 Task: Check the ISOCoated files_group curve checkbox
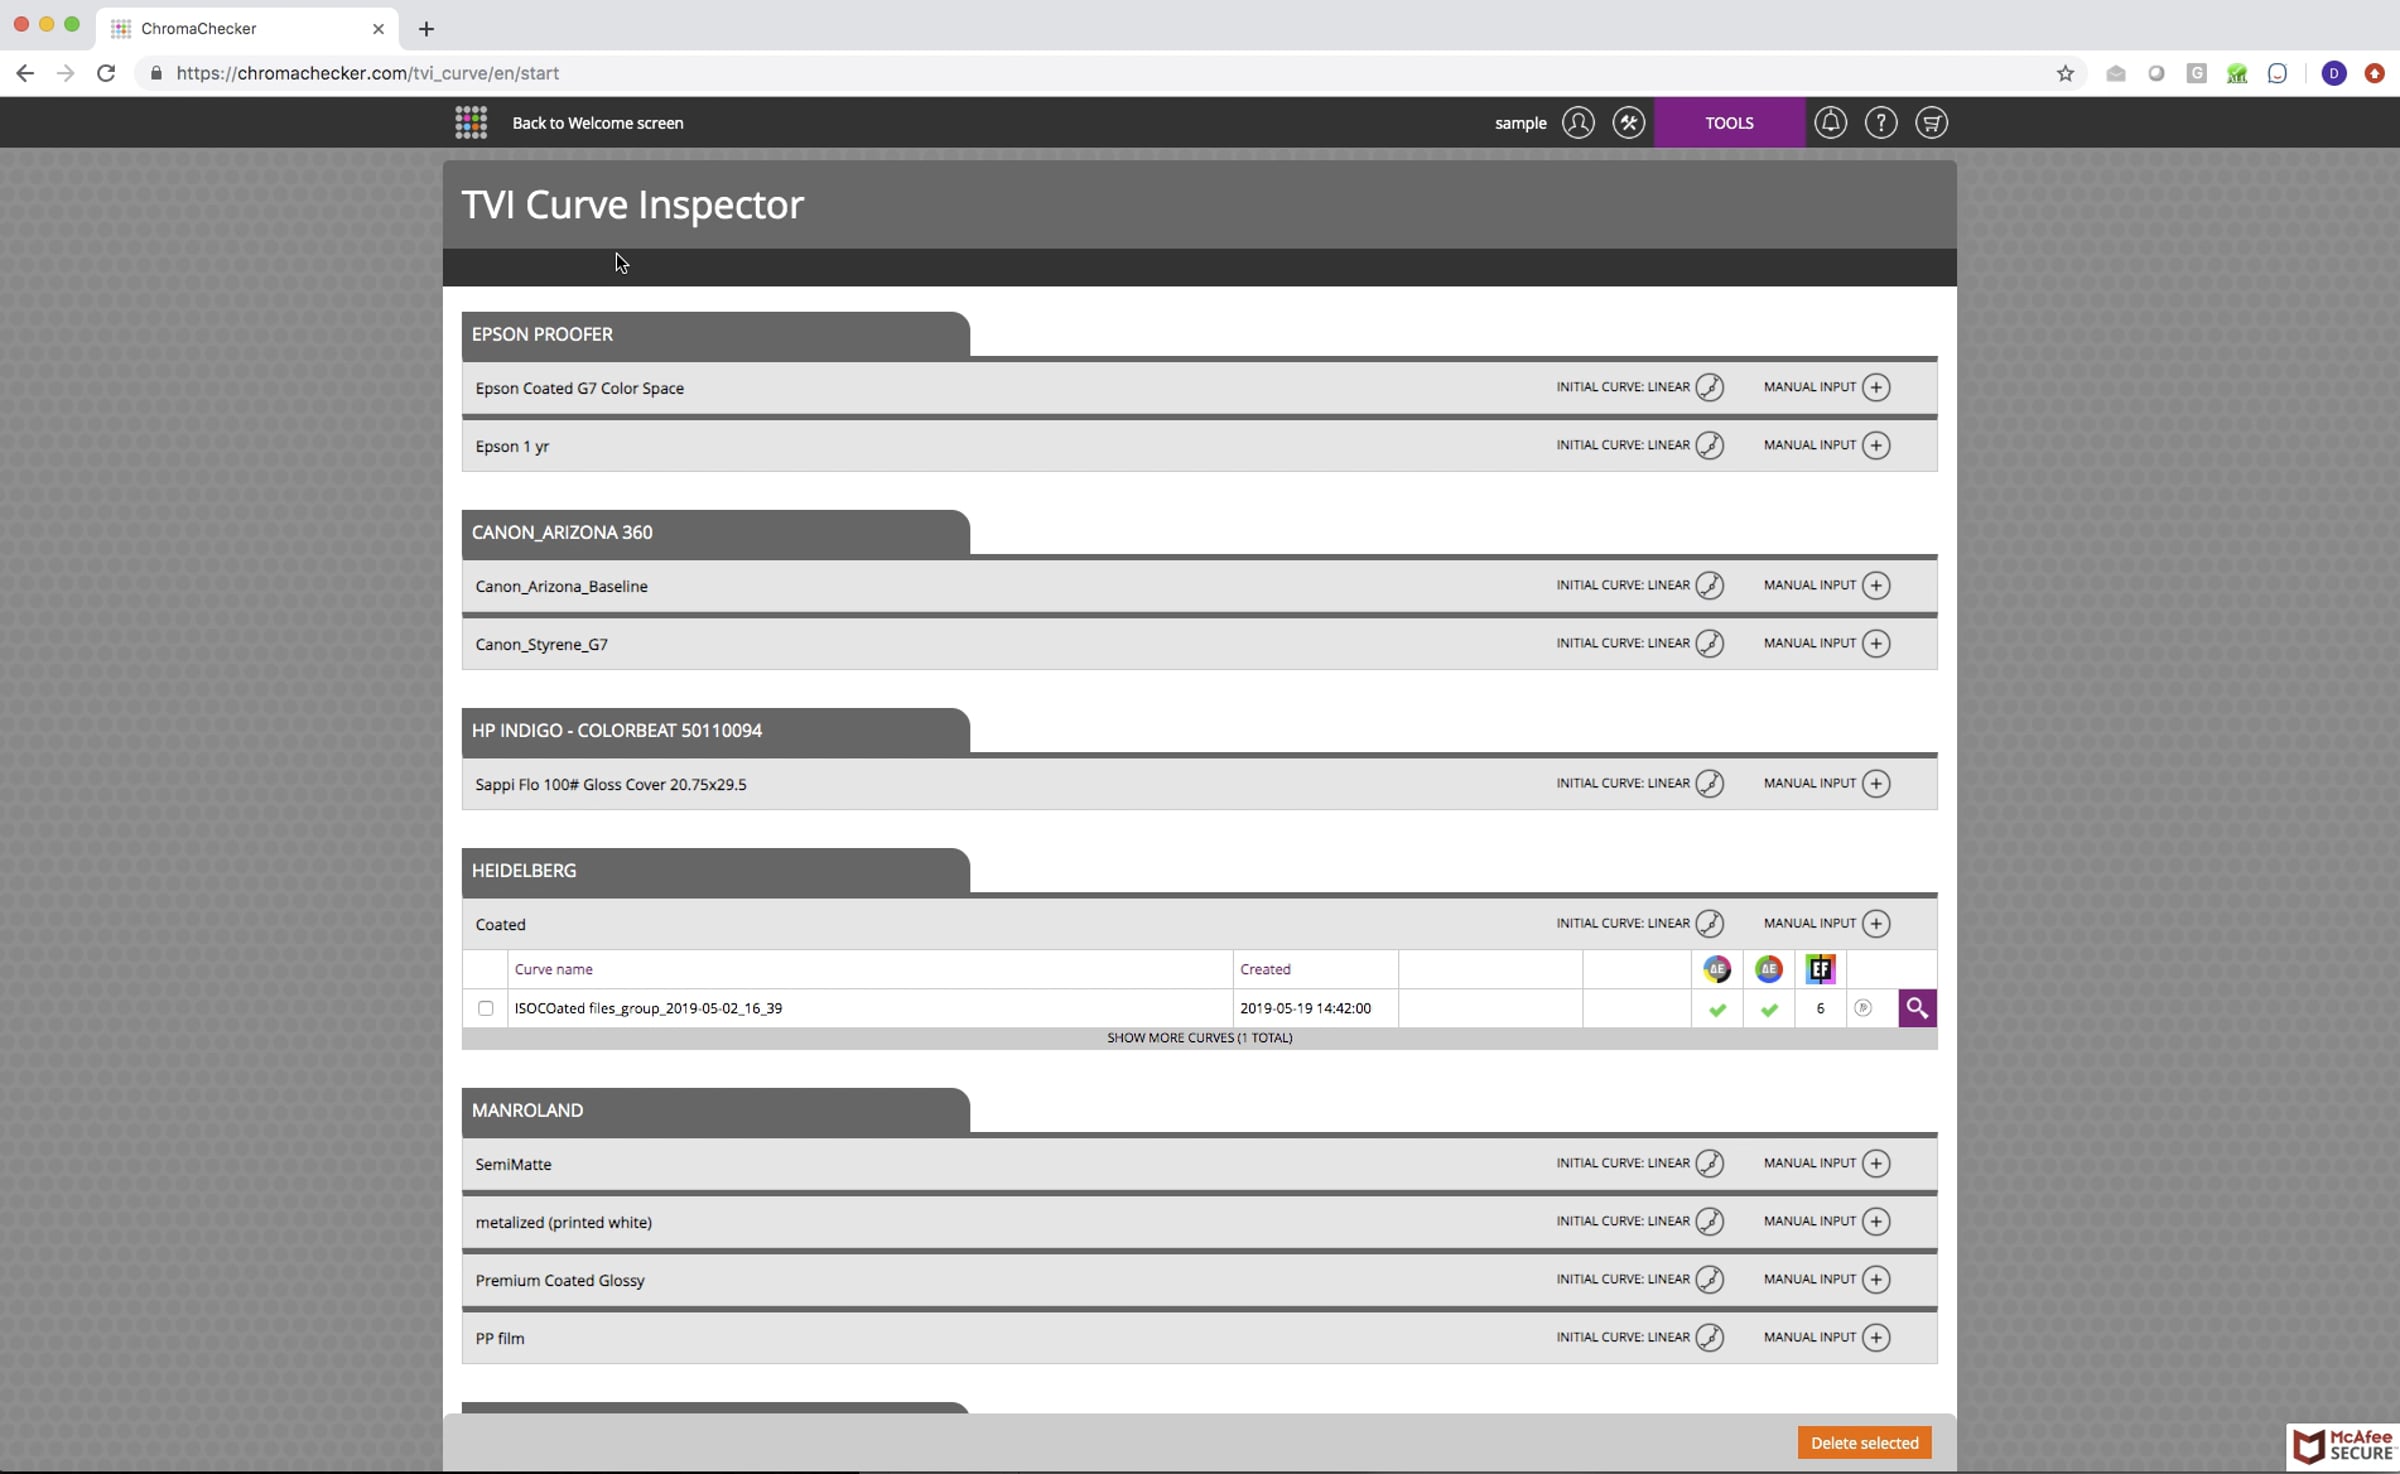click(x=486, y=1008)
